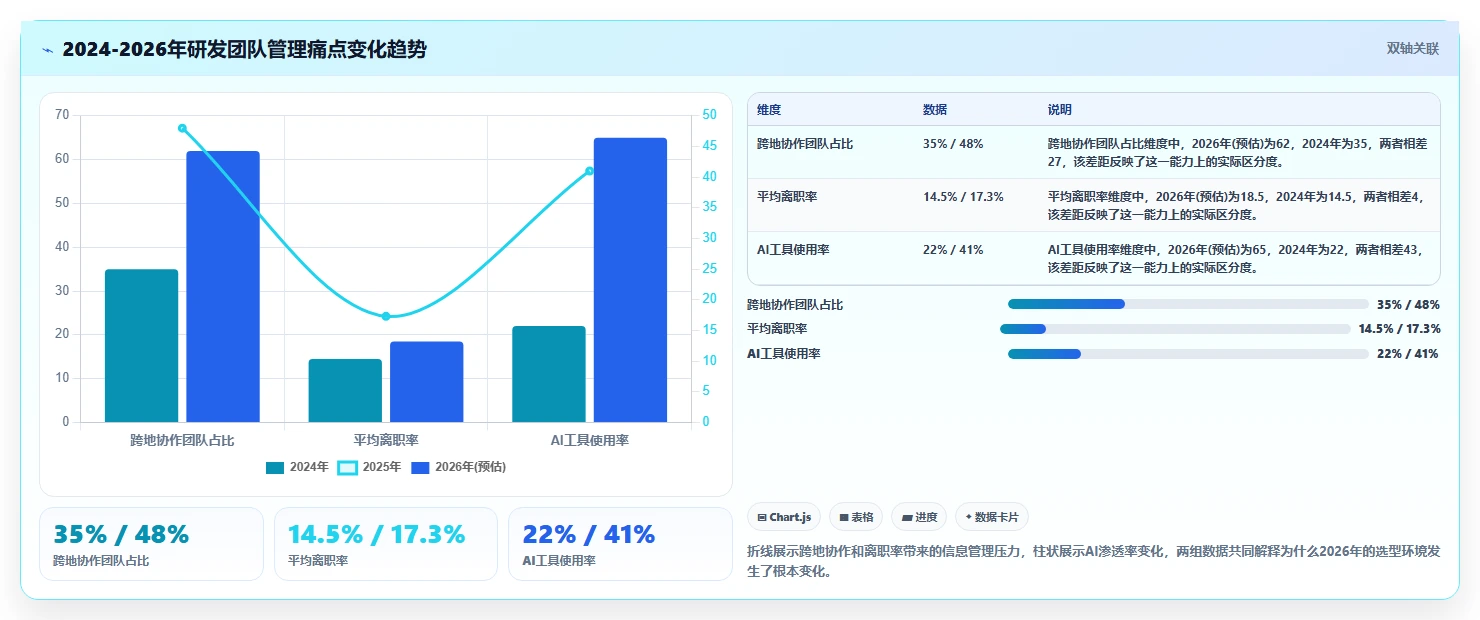Click the footer paragraph beginning 折线展示跨地协作
The height and width of the screenshot is (620, 1480).
coord(1093,561)
